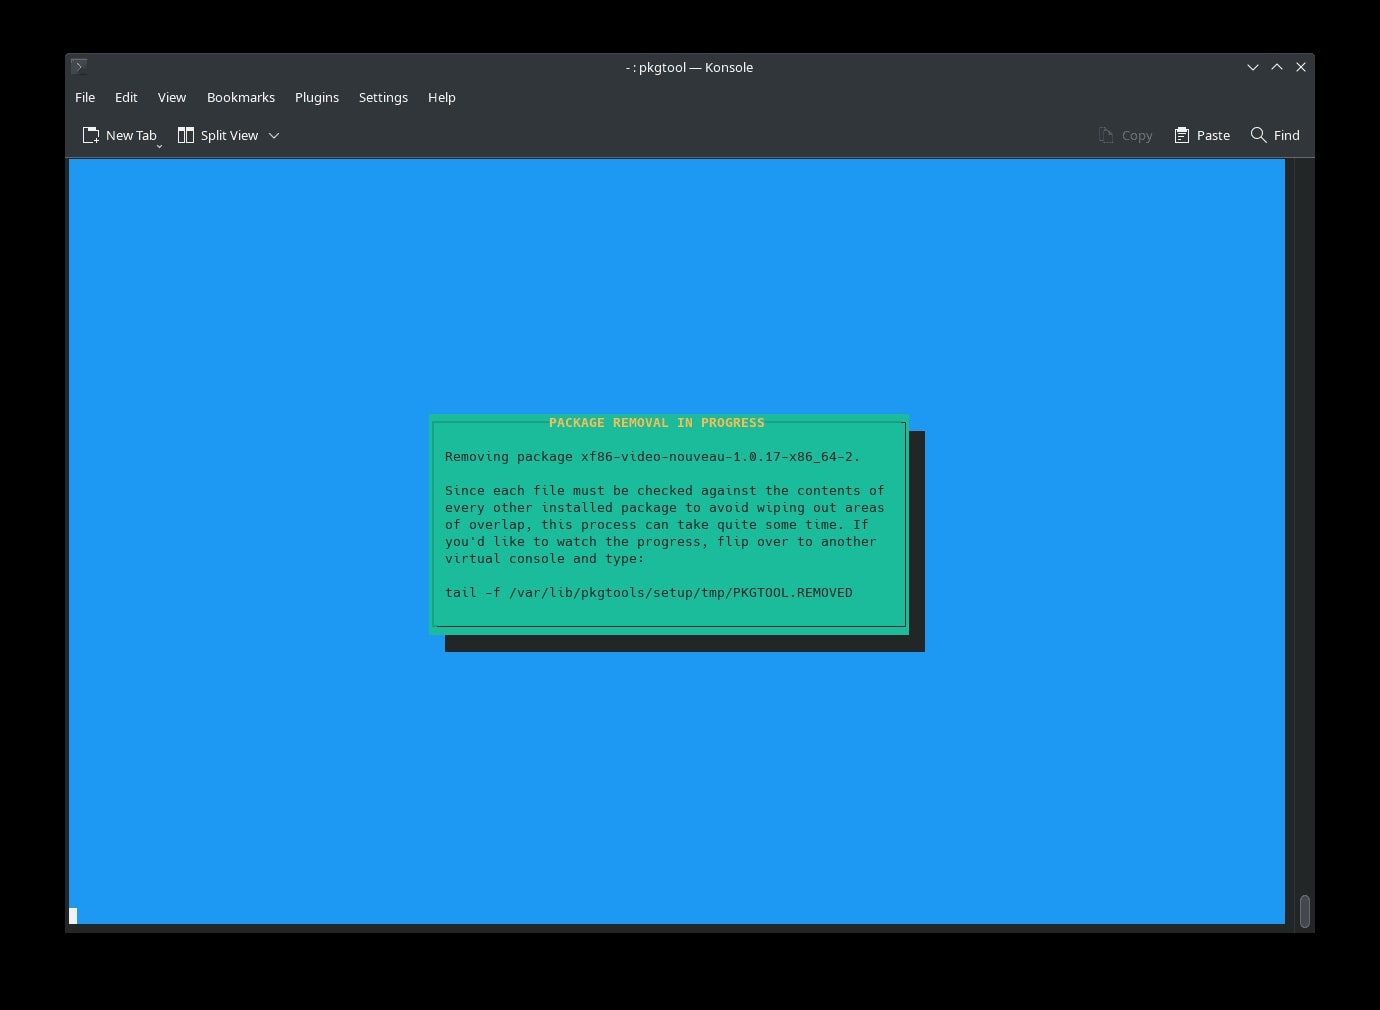Screen dimensions: 1380x1010
Task: Click the Split View icon
Action: click(x=186, y=135)
